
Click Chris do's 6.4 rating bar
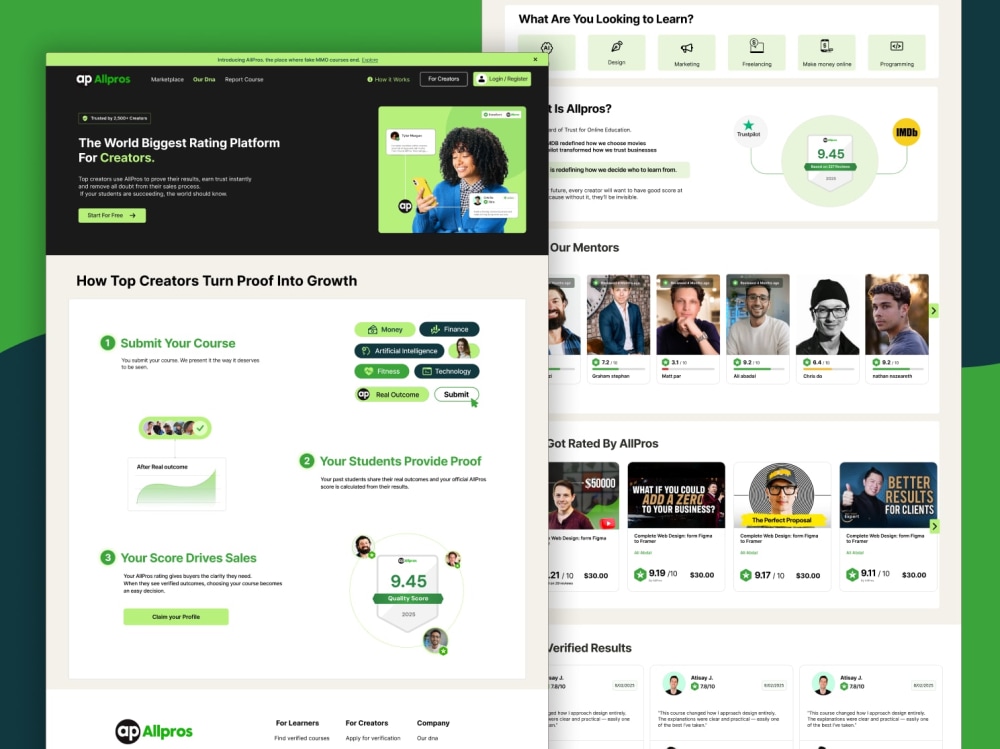[x=828, y=369]
